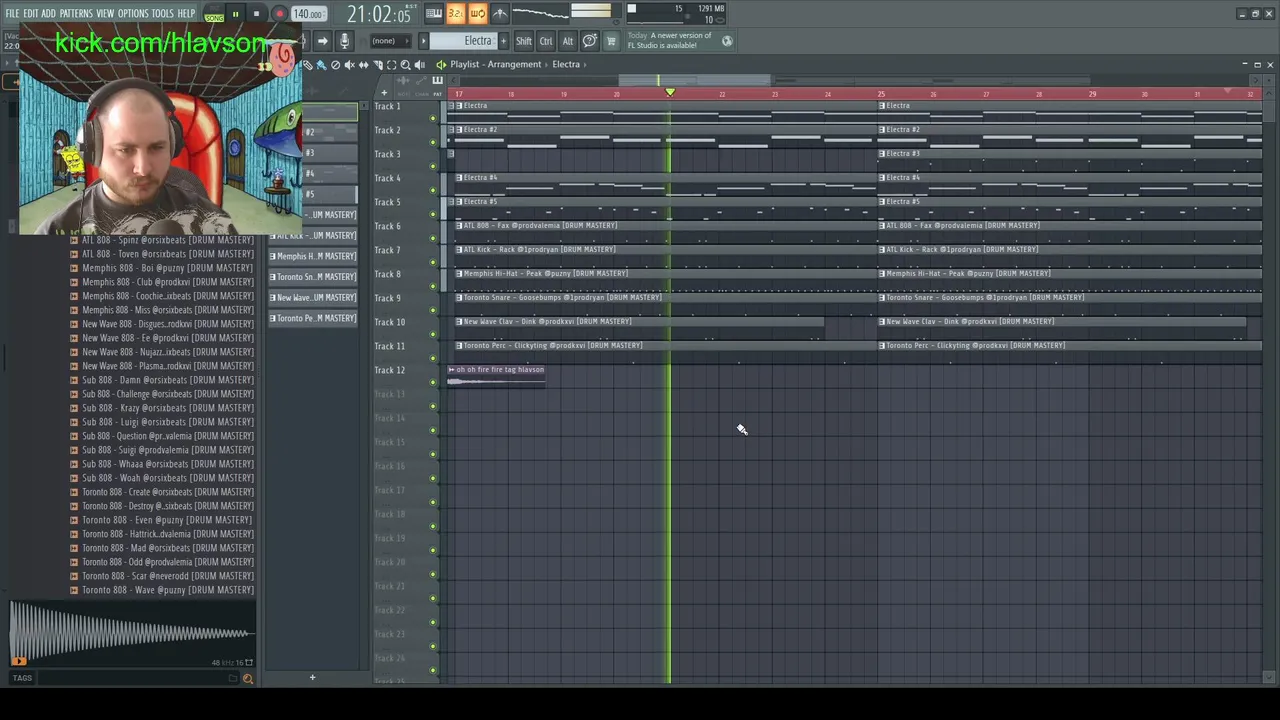
Task: Open the (none) snap dropdown
Action: click(x=390, y=41)
